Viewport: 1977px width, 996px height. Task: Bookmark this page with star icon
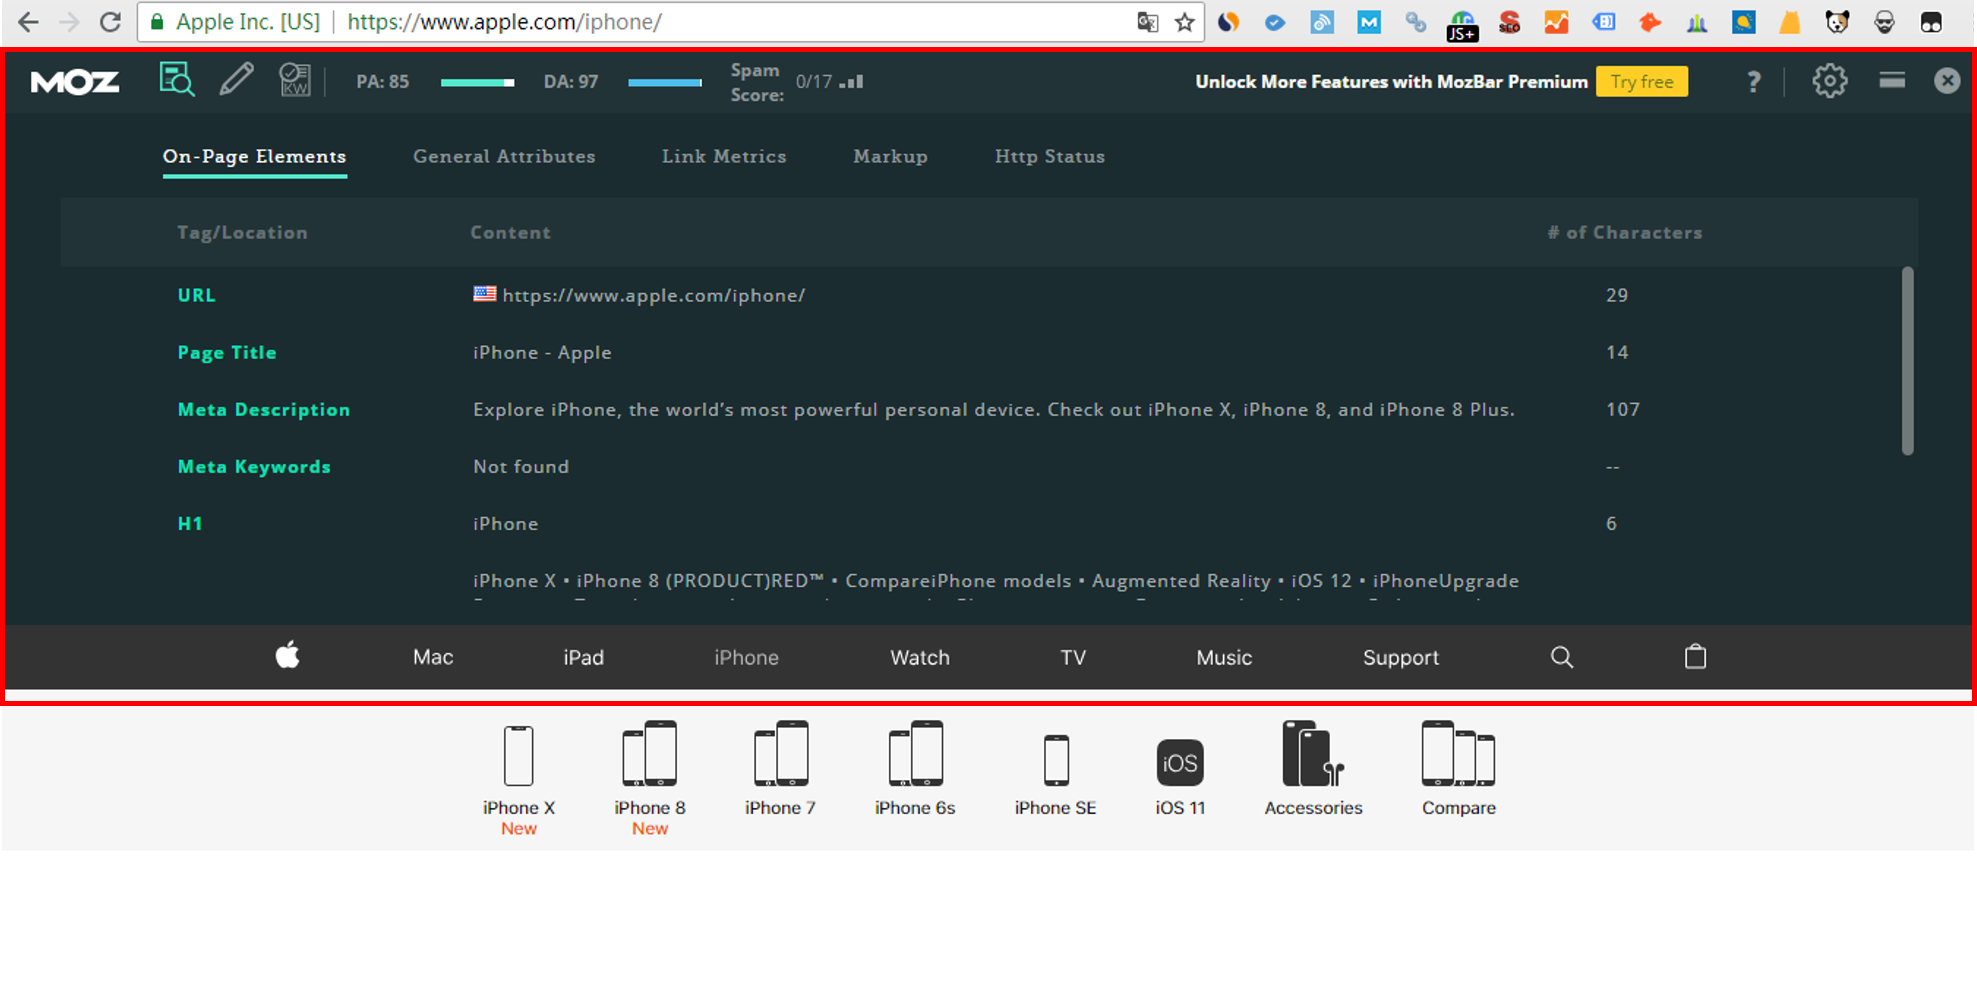1185,22
